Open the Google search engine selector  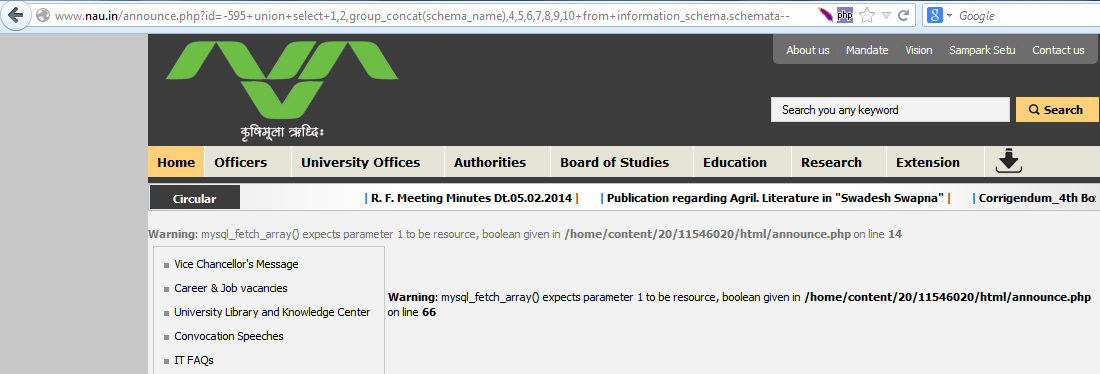coord(939,15)
